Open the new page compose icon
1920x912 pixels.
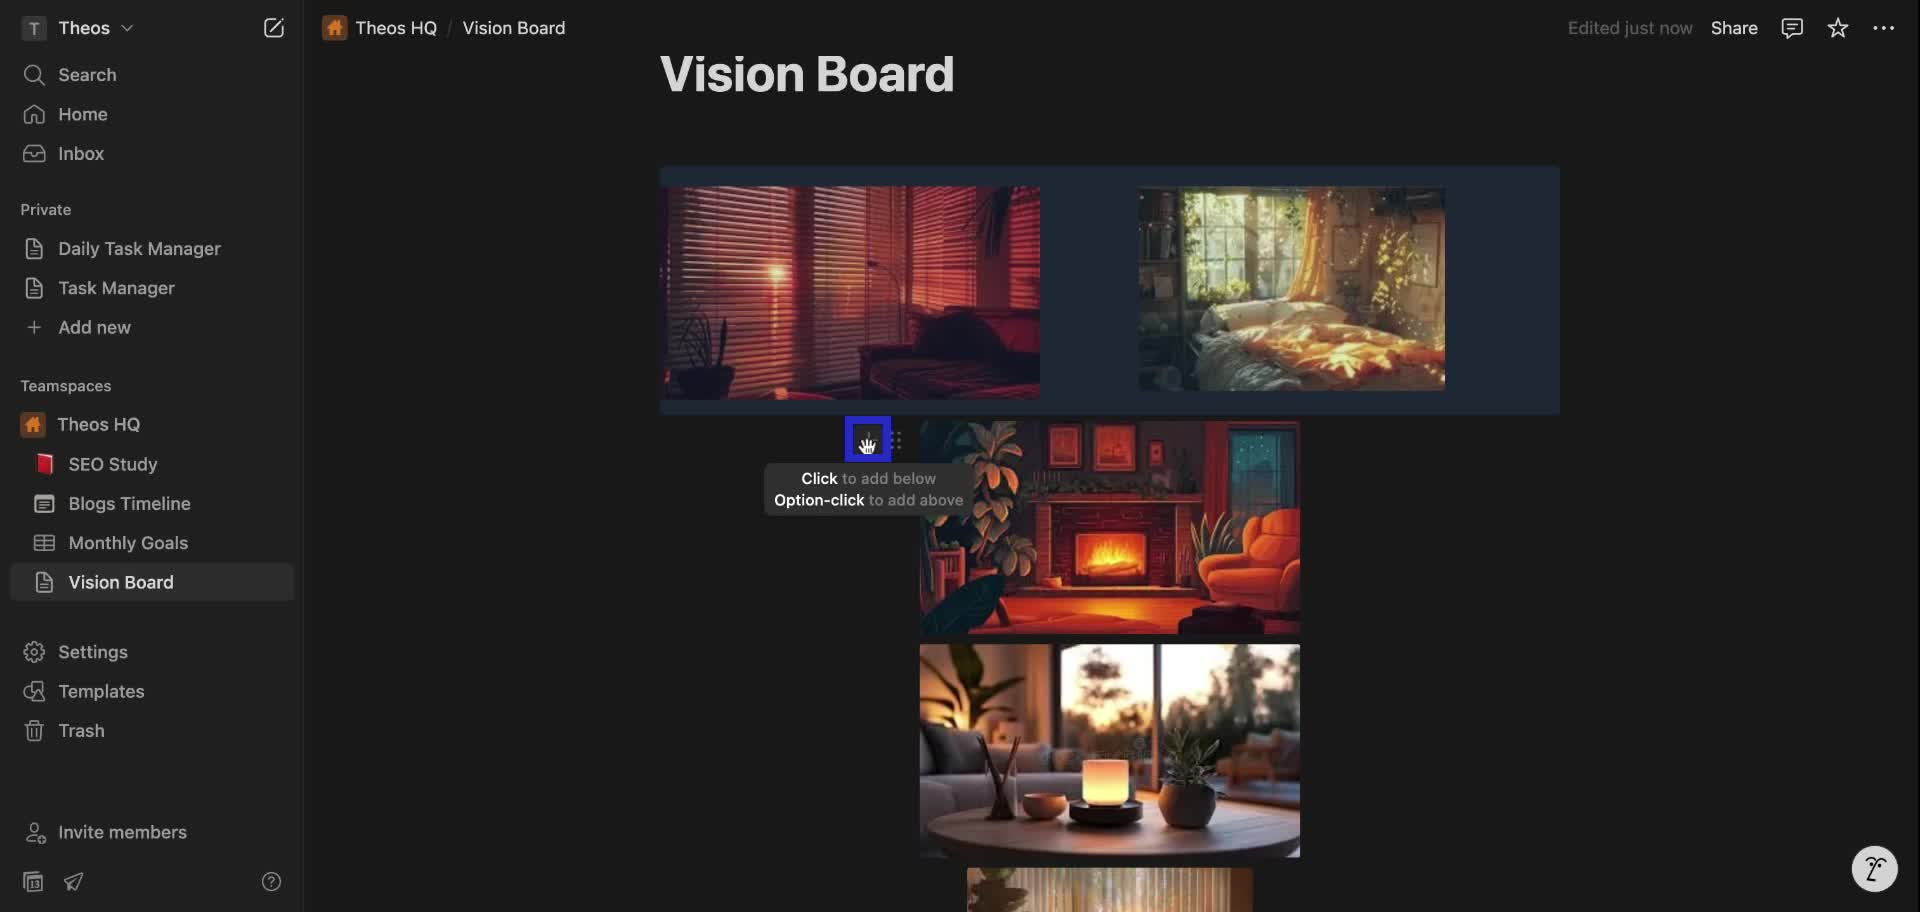click(x=274, y=27)
